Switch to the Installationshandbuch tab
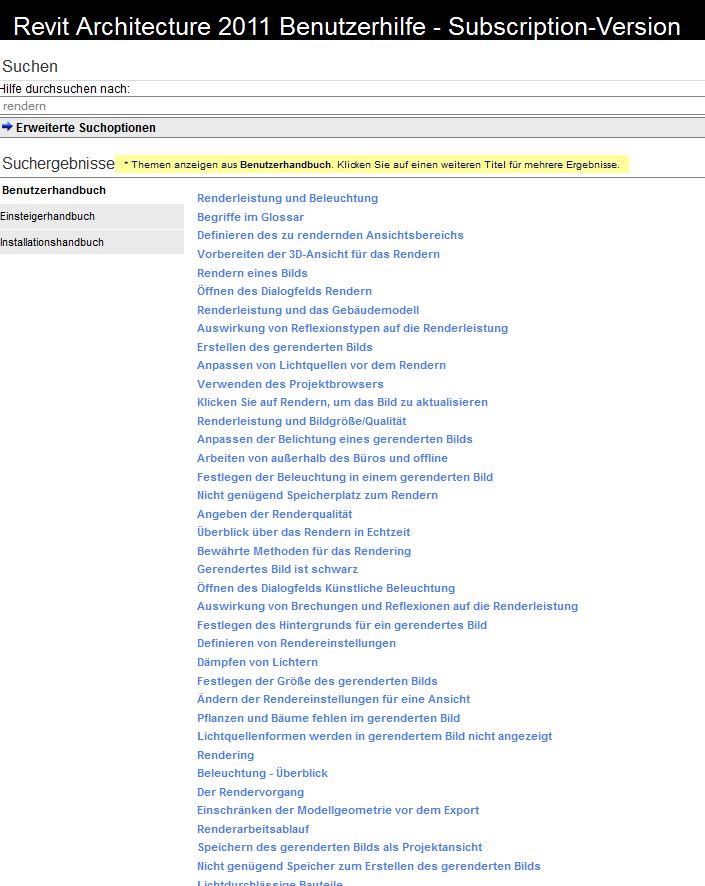The height and width of the screenshot is (886, 705). (x=92, y=242)
